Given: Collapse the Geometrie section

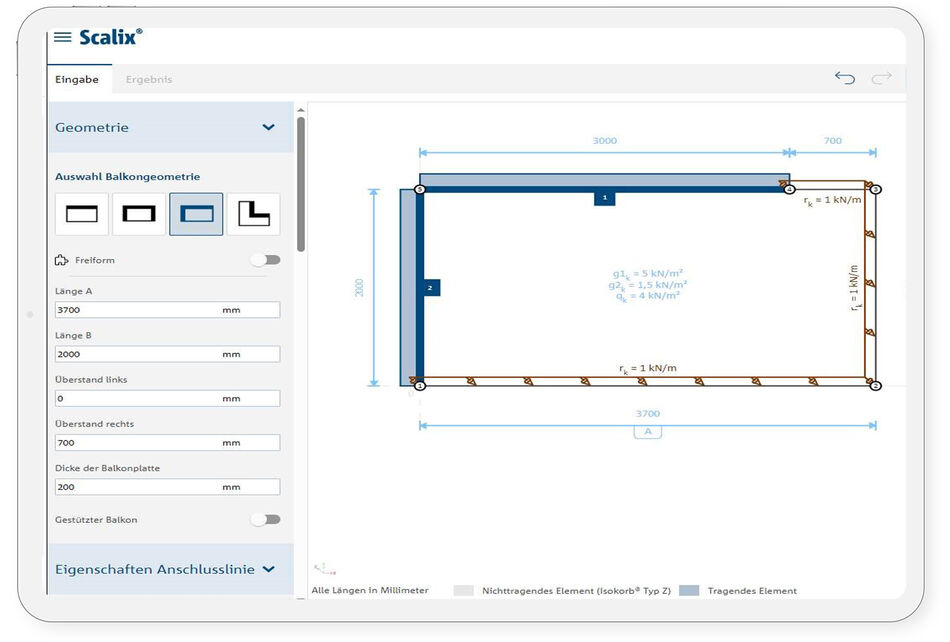Looking at the screenshot, I should click(x=268, y=128).
